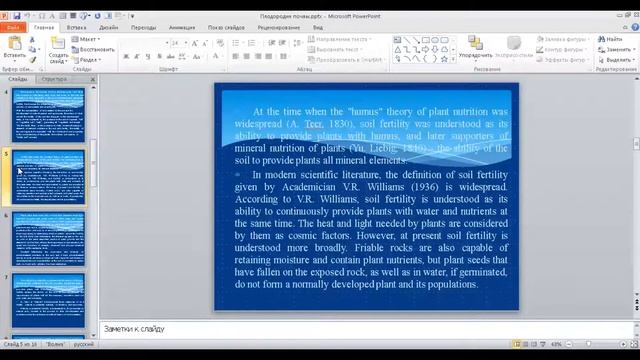Toggle text shadow (S) formatting

(159, 56)
